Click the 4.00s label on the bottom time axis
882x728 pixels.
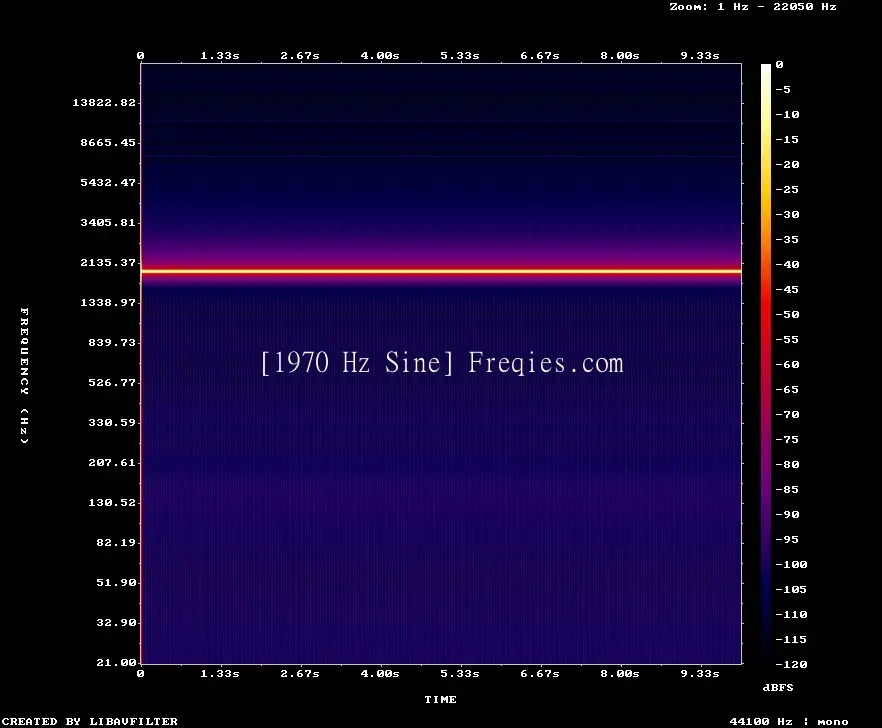[380, 673]
